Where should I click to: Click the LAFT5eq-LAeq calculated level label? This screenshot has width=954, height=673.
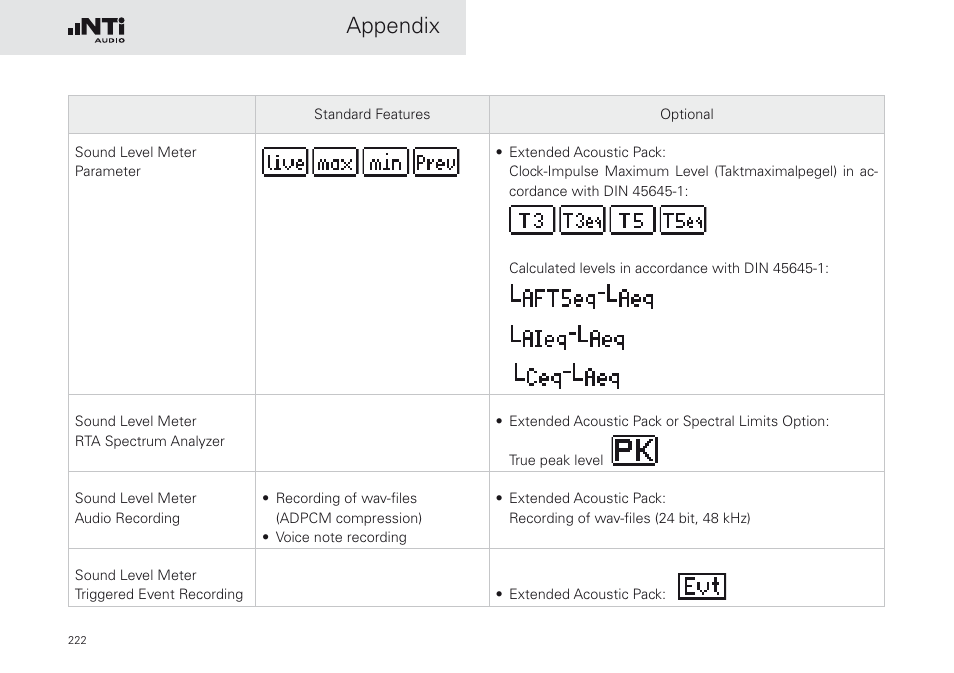[x=582, y=297]
